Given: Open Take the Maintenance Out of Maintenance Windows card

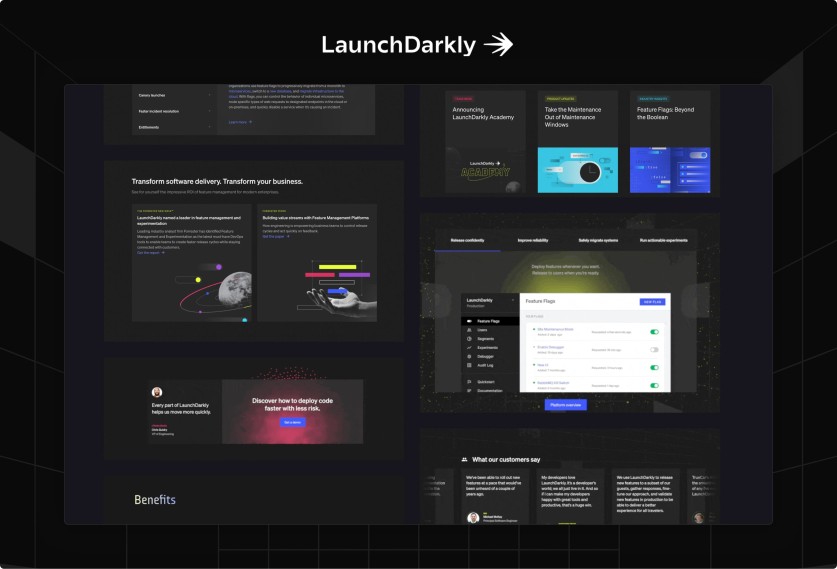Looking at the screenshot, I should [578, 141].
